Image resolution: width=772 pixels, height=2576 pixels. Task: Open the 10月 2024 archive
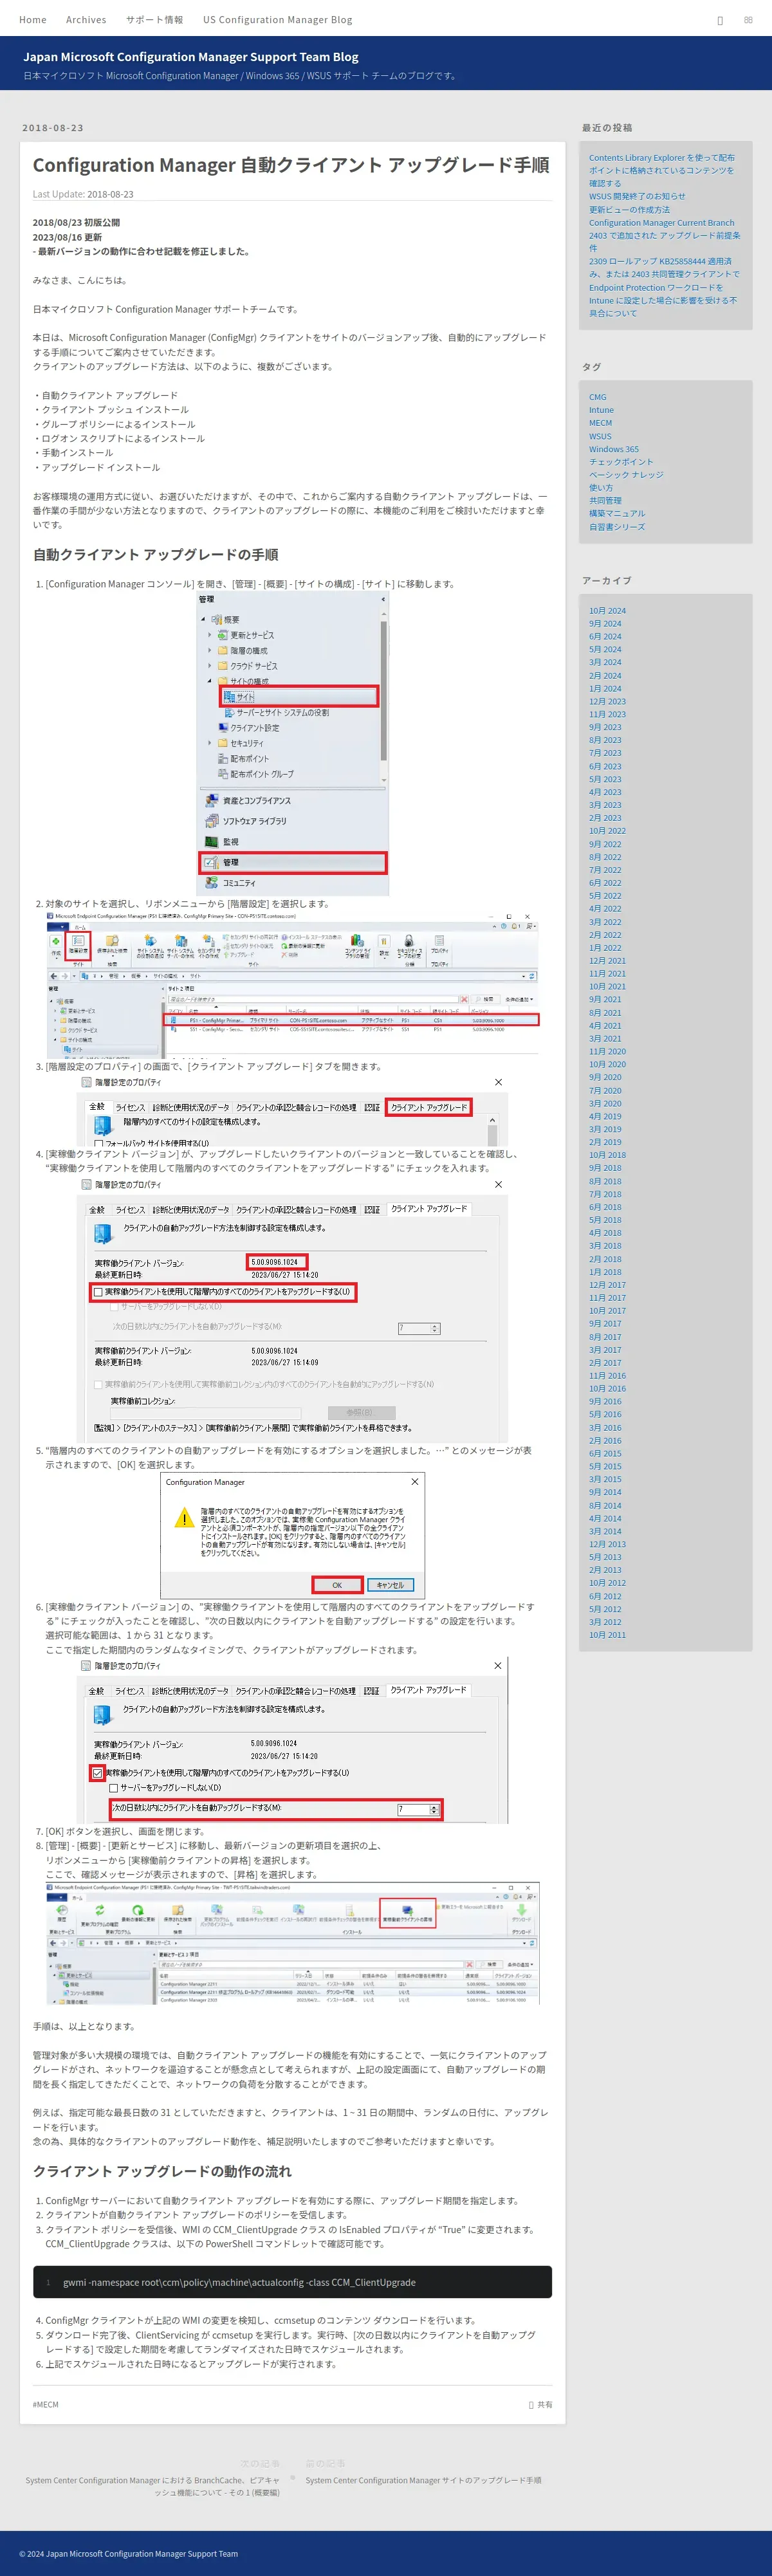pyautogui.click(x=607, y=611)
